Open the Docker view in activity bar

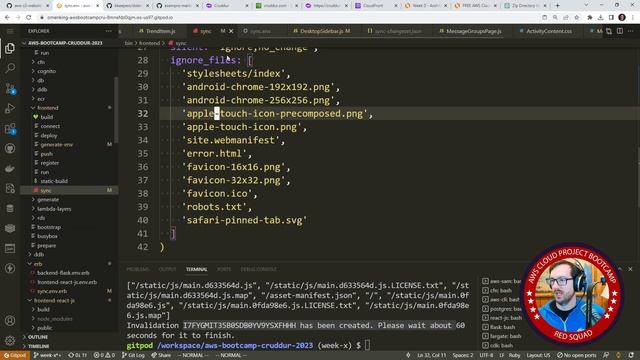tap(10, 168)
